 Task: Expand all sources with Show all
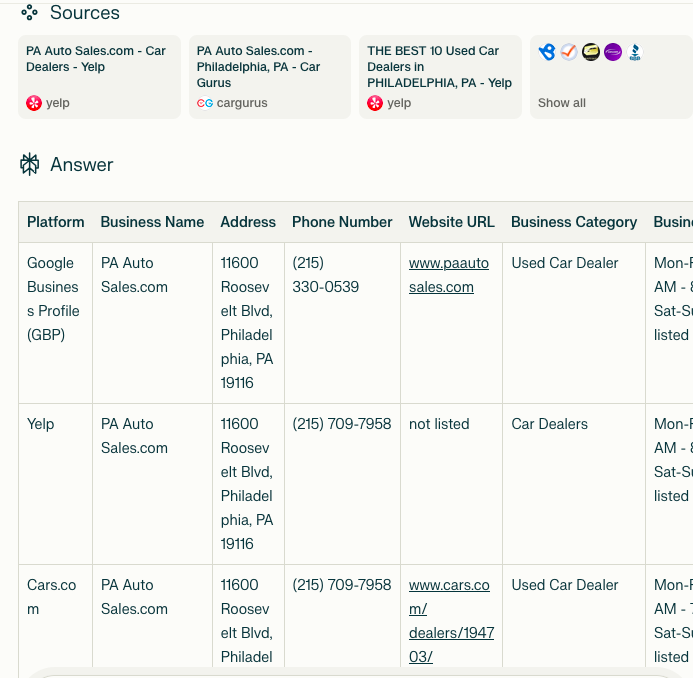pyautogui.click(x=562, y=103)
